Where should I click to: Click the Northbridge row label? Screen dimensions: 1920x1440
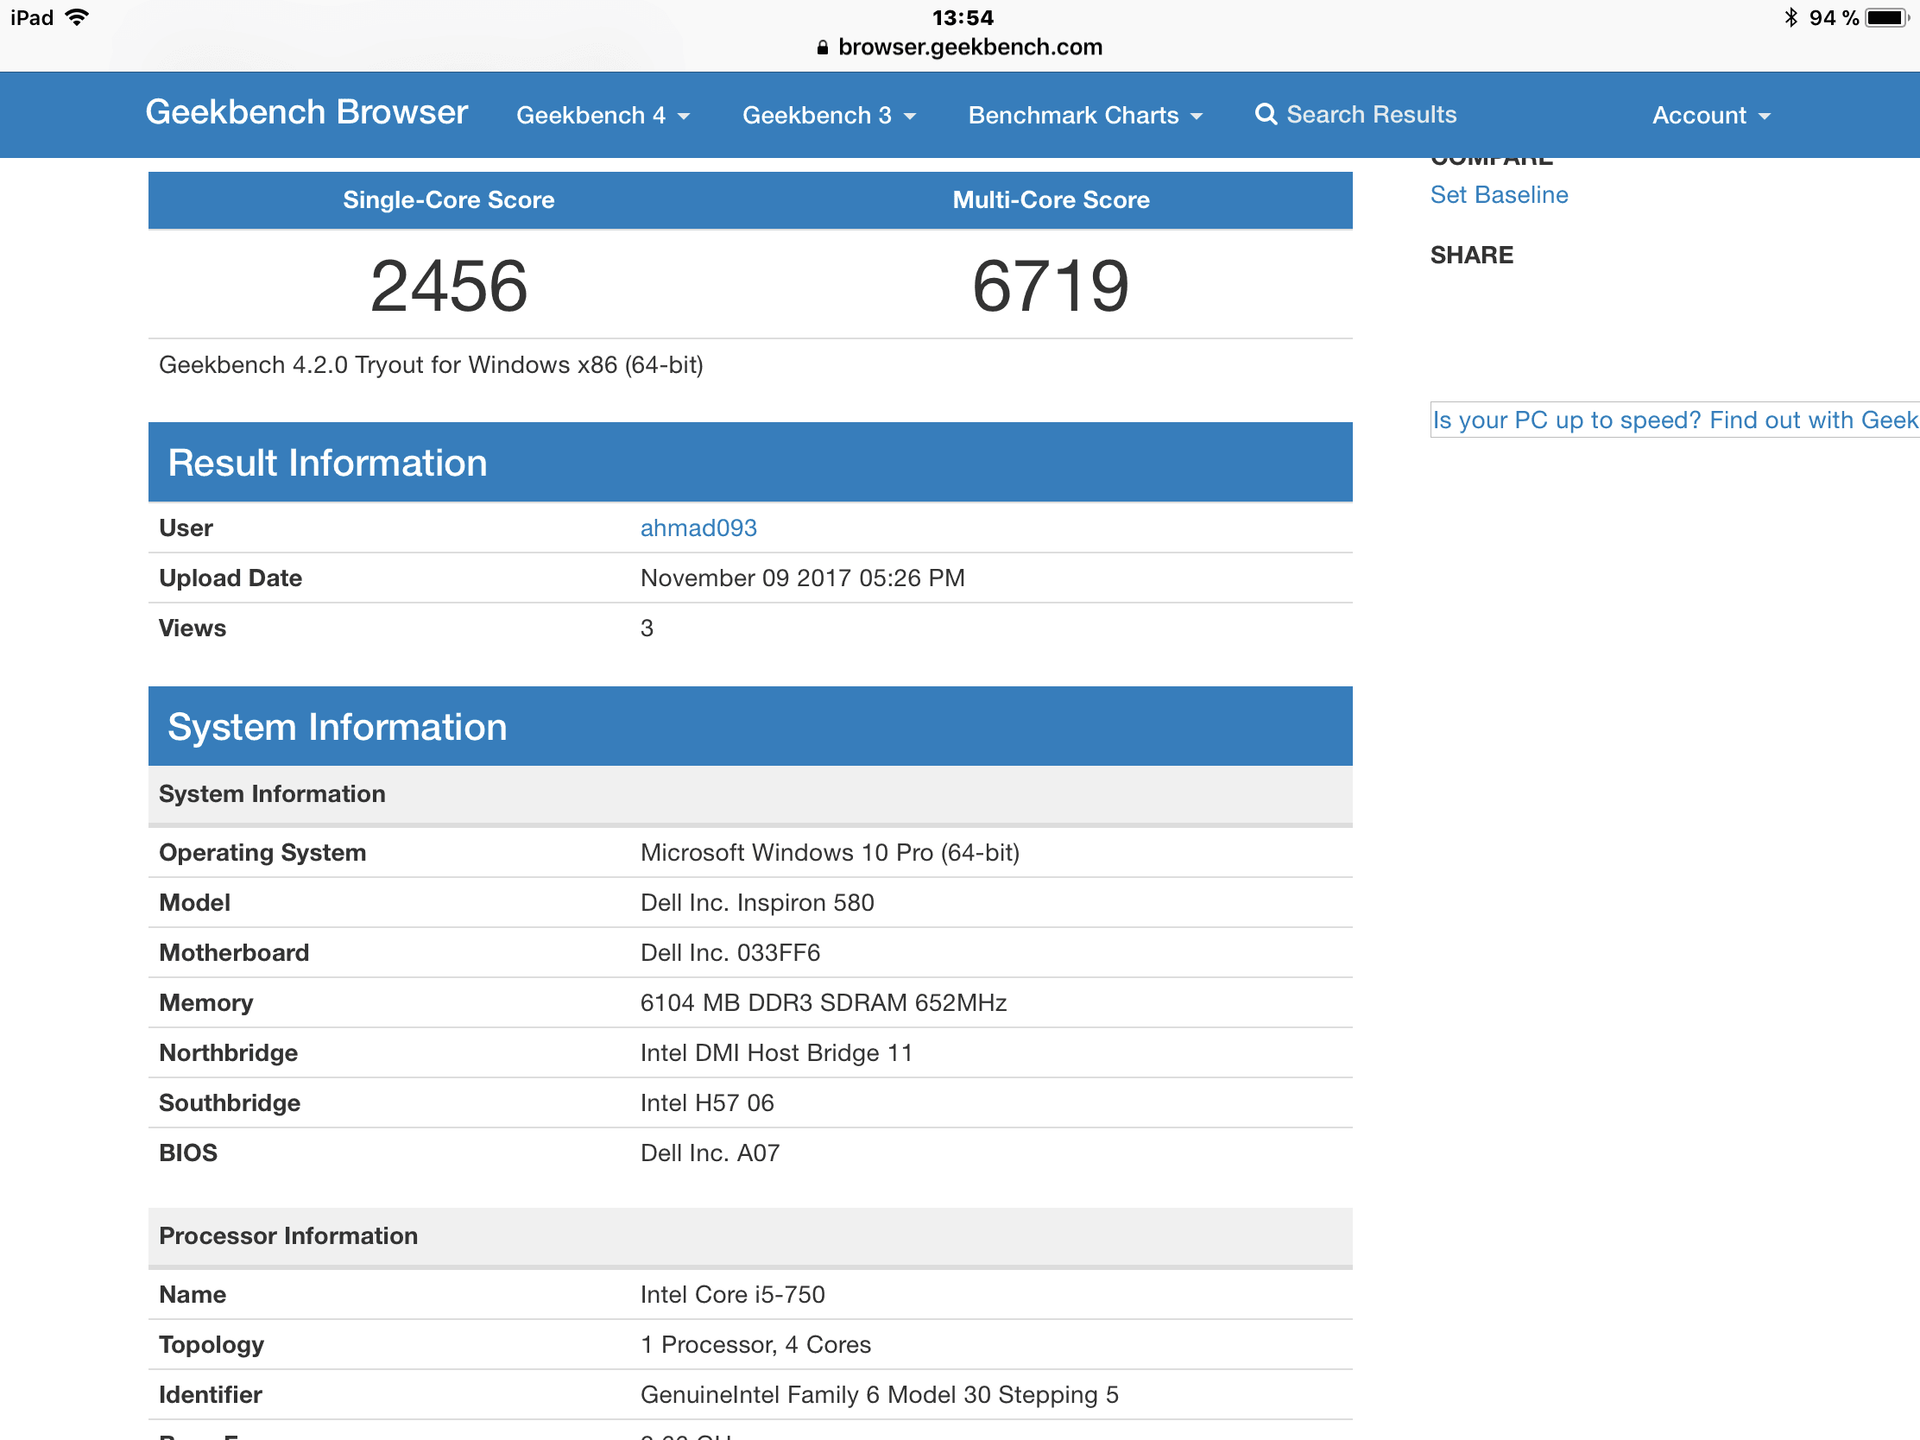click(x=228, y=1053)
